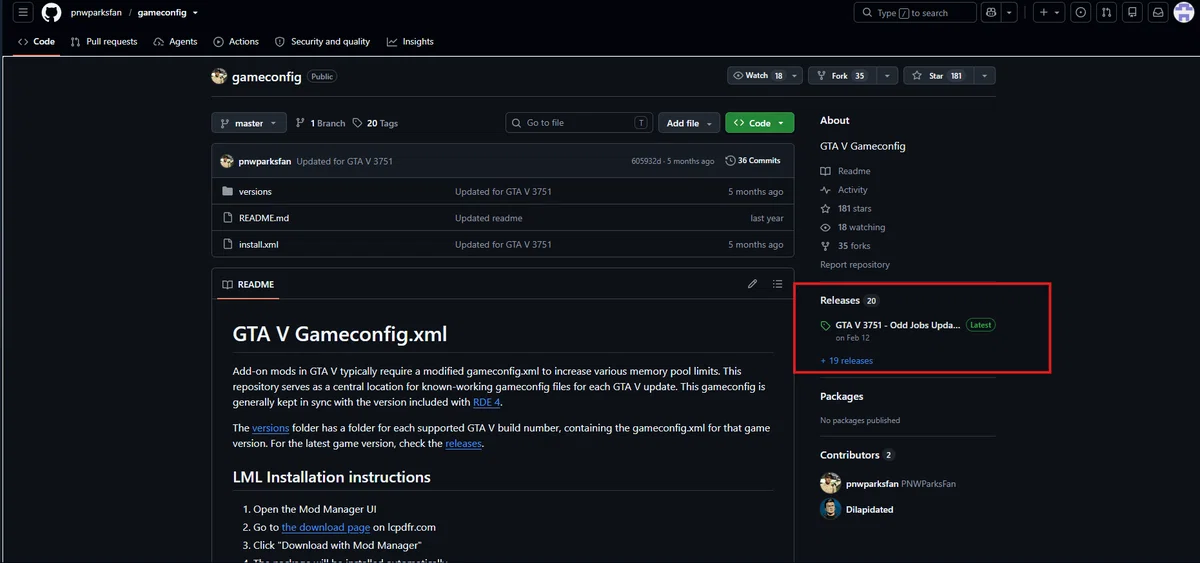The image size is (1200, 563).
Task: Open pnwparksfan owner link in breadcrumb
Action: click(96, 12)
